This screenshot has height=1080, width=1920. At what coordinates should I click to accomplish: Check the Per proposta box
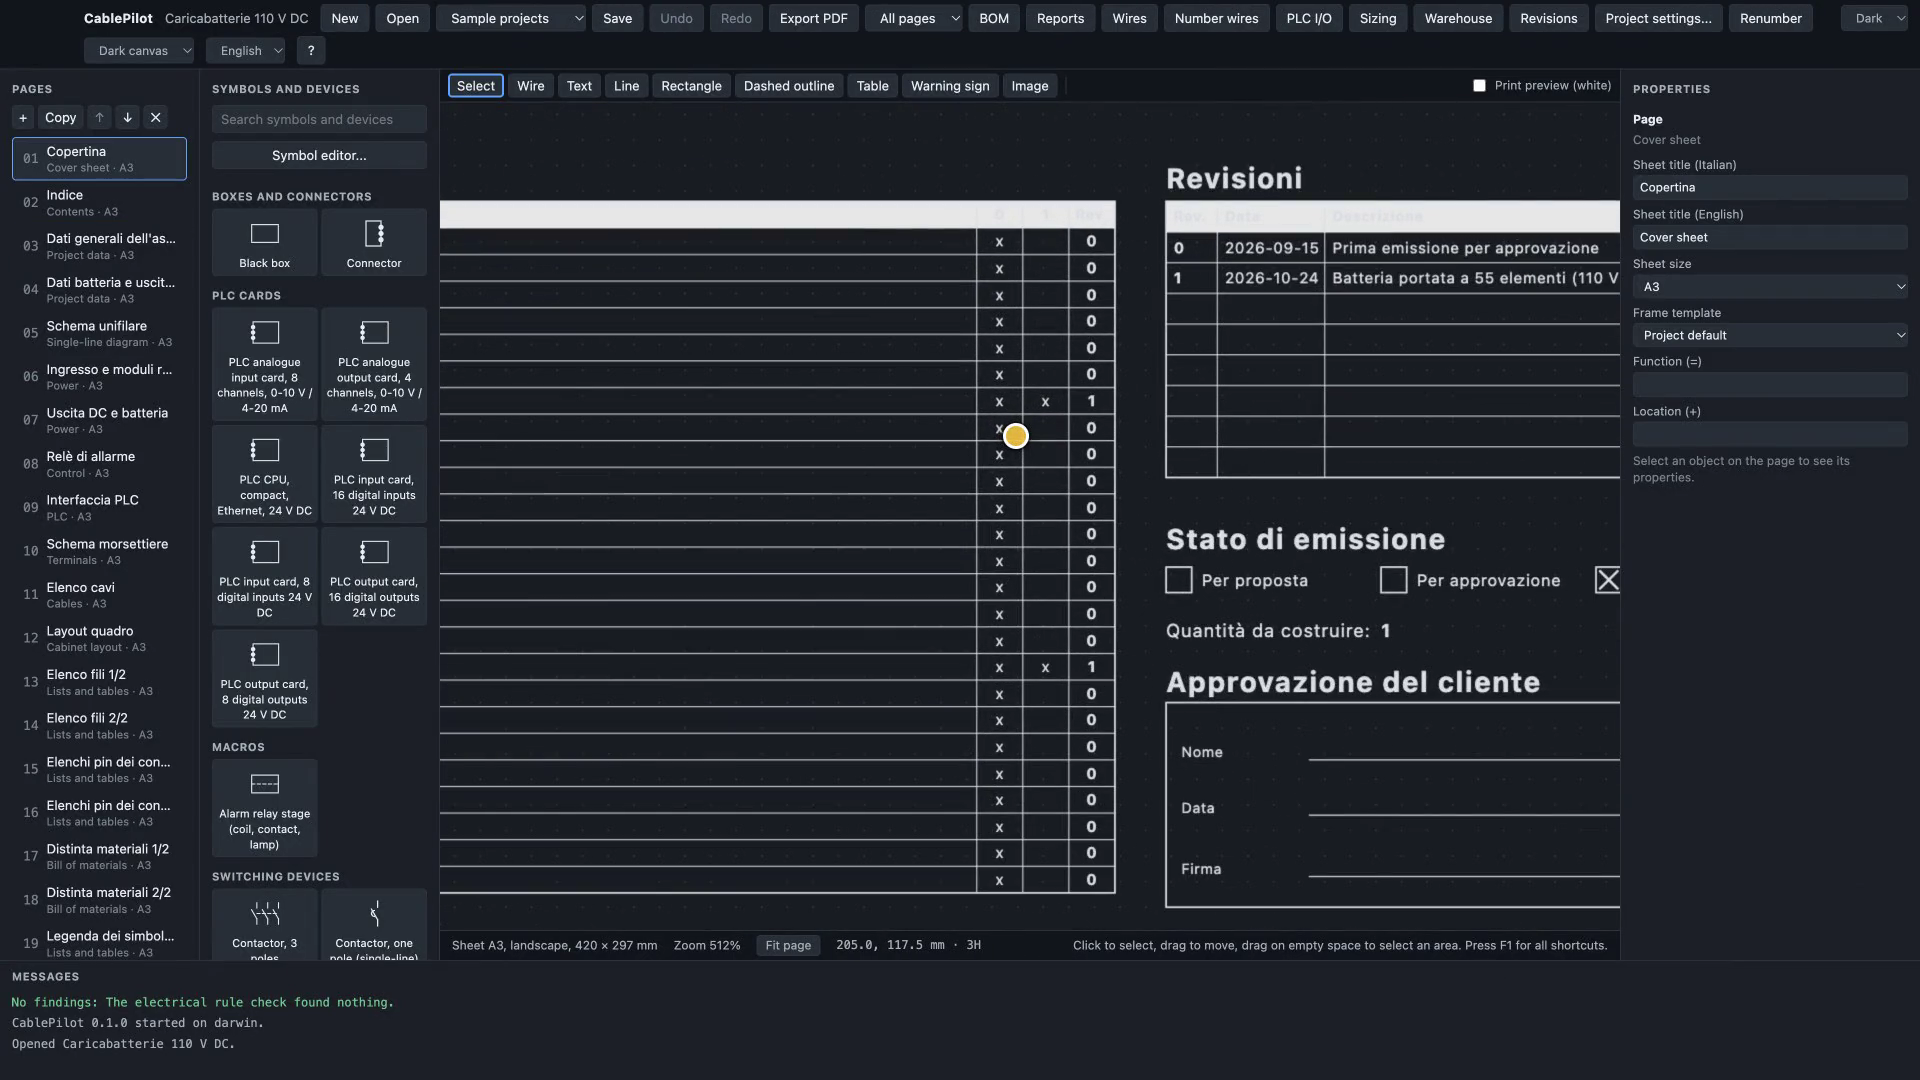[1179, 580]
